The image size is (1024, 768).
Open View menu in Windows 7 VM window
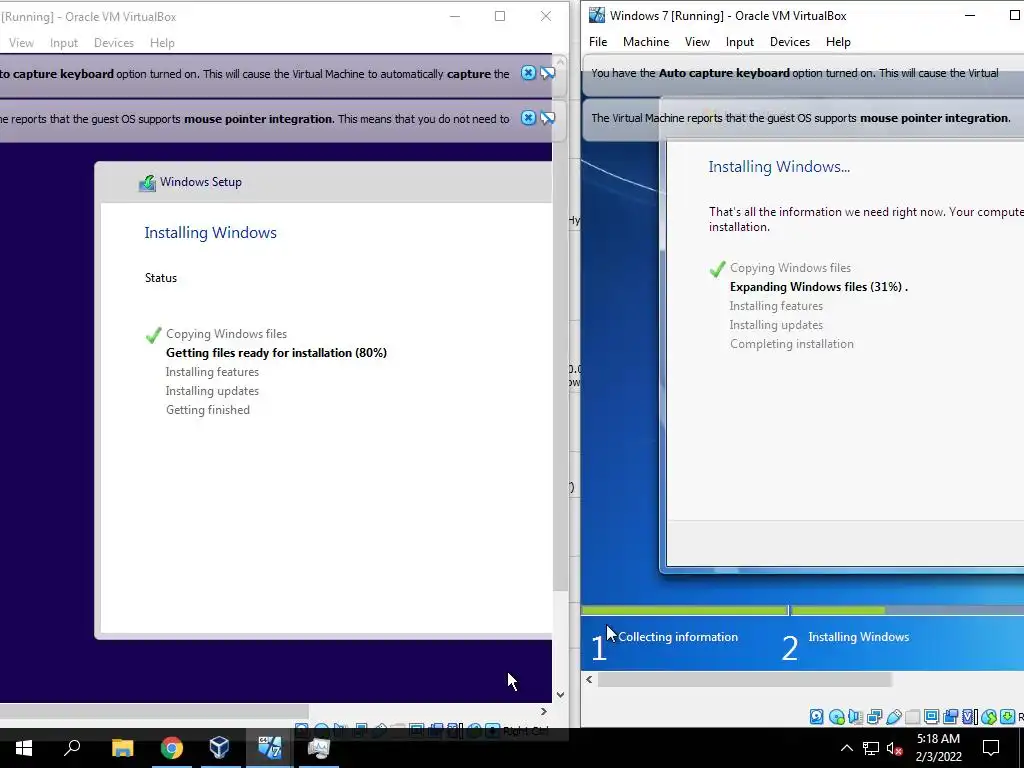(x=697, y=42)
